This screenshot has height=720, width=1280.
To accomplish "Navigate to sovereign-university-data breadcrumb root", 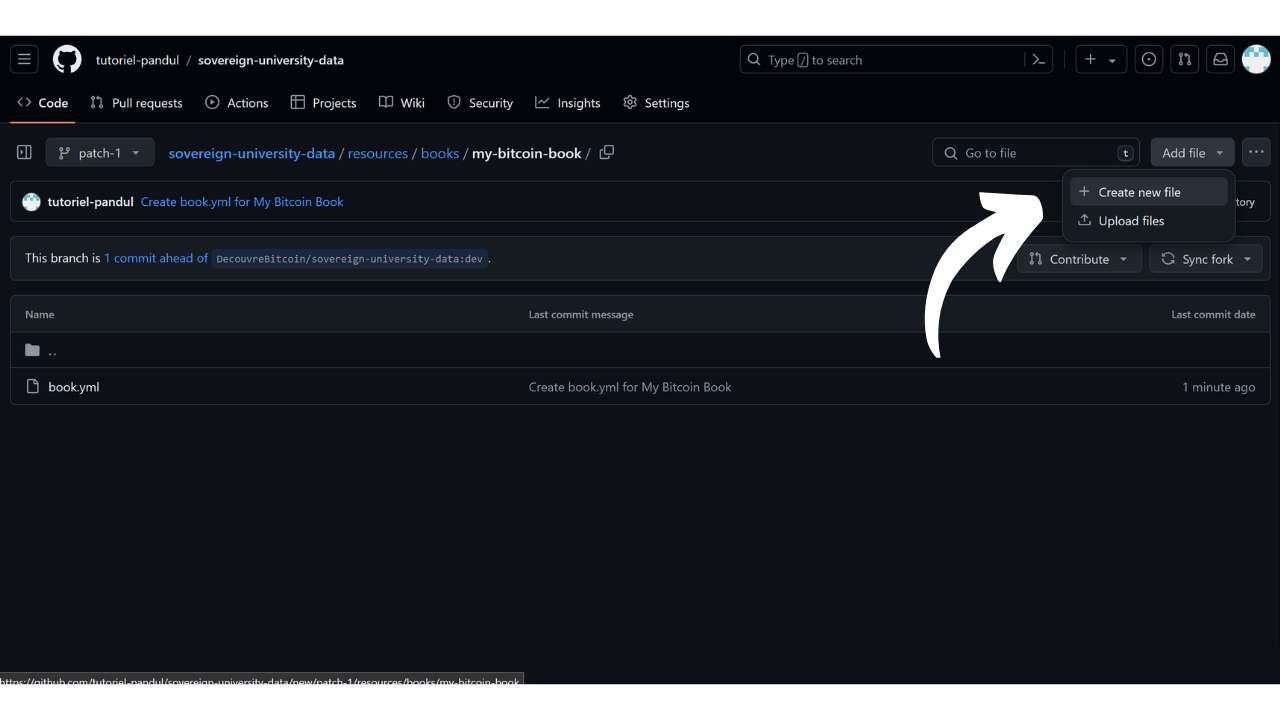I will 252,154.
